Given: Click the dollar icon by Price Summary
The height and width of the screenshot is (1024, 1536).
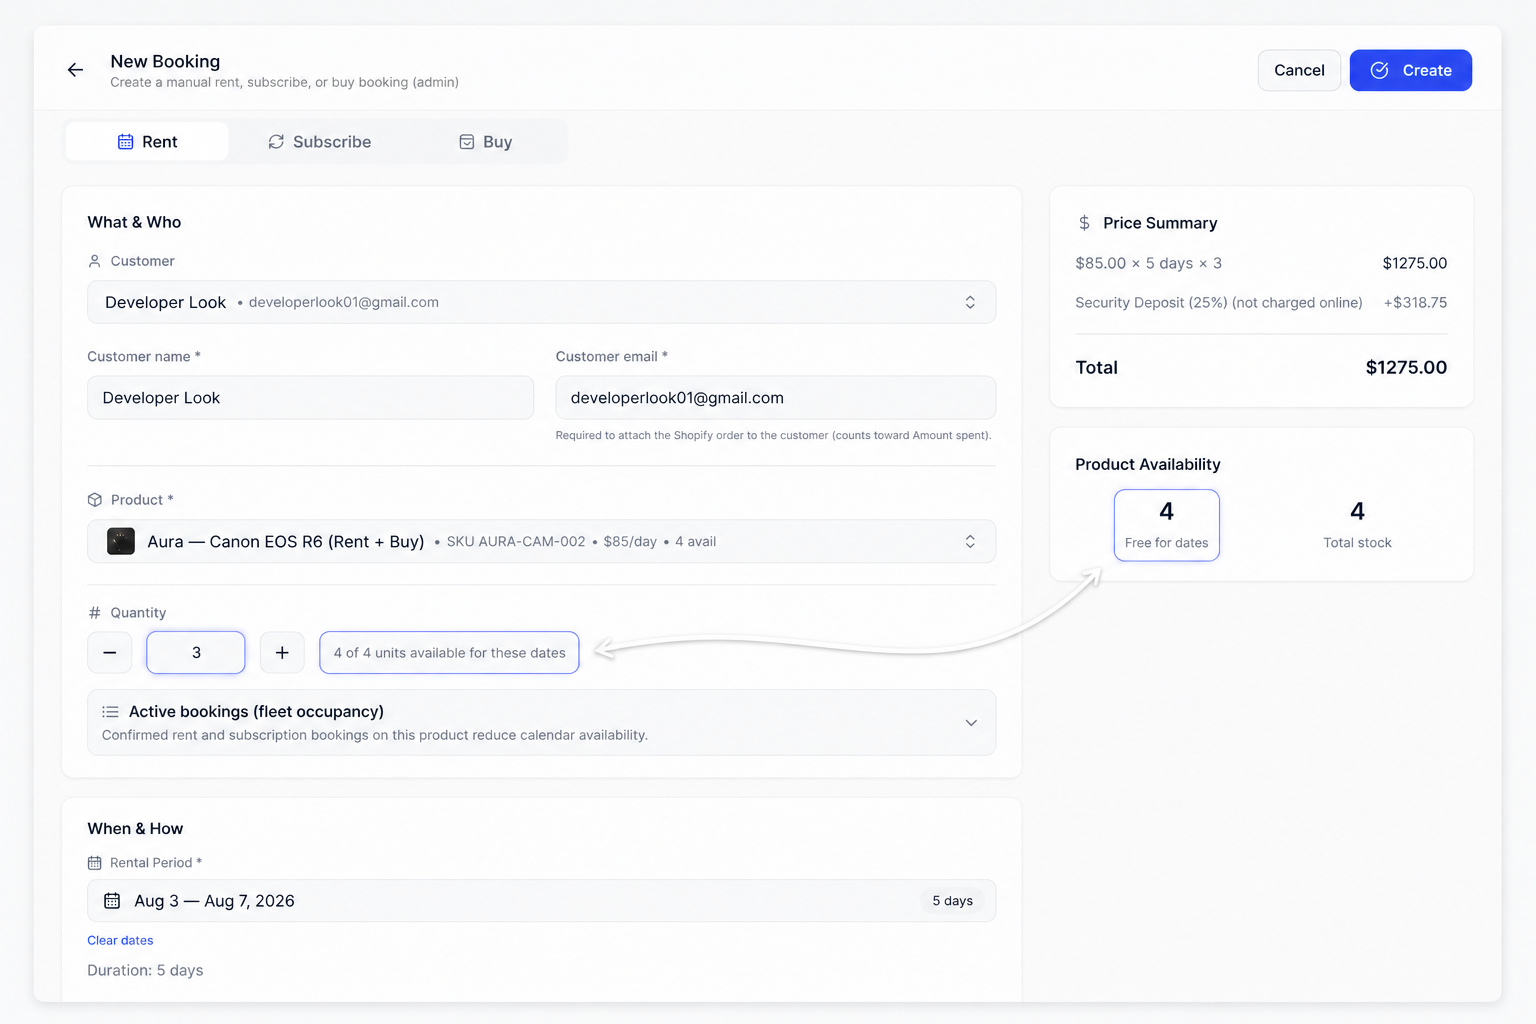Looking at the screenshot, I should click(1084, 223).
